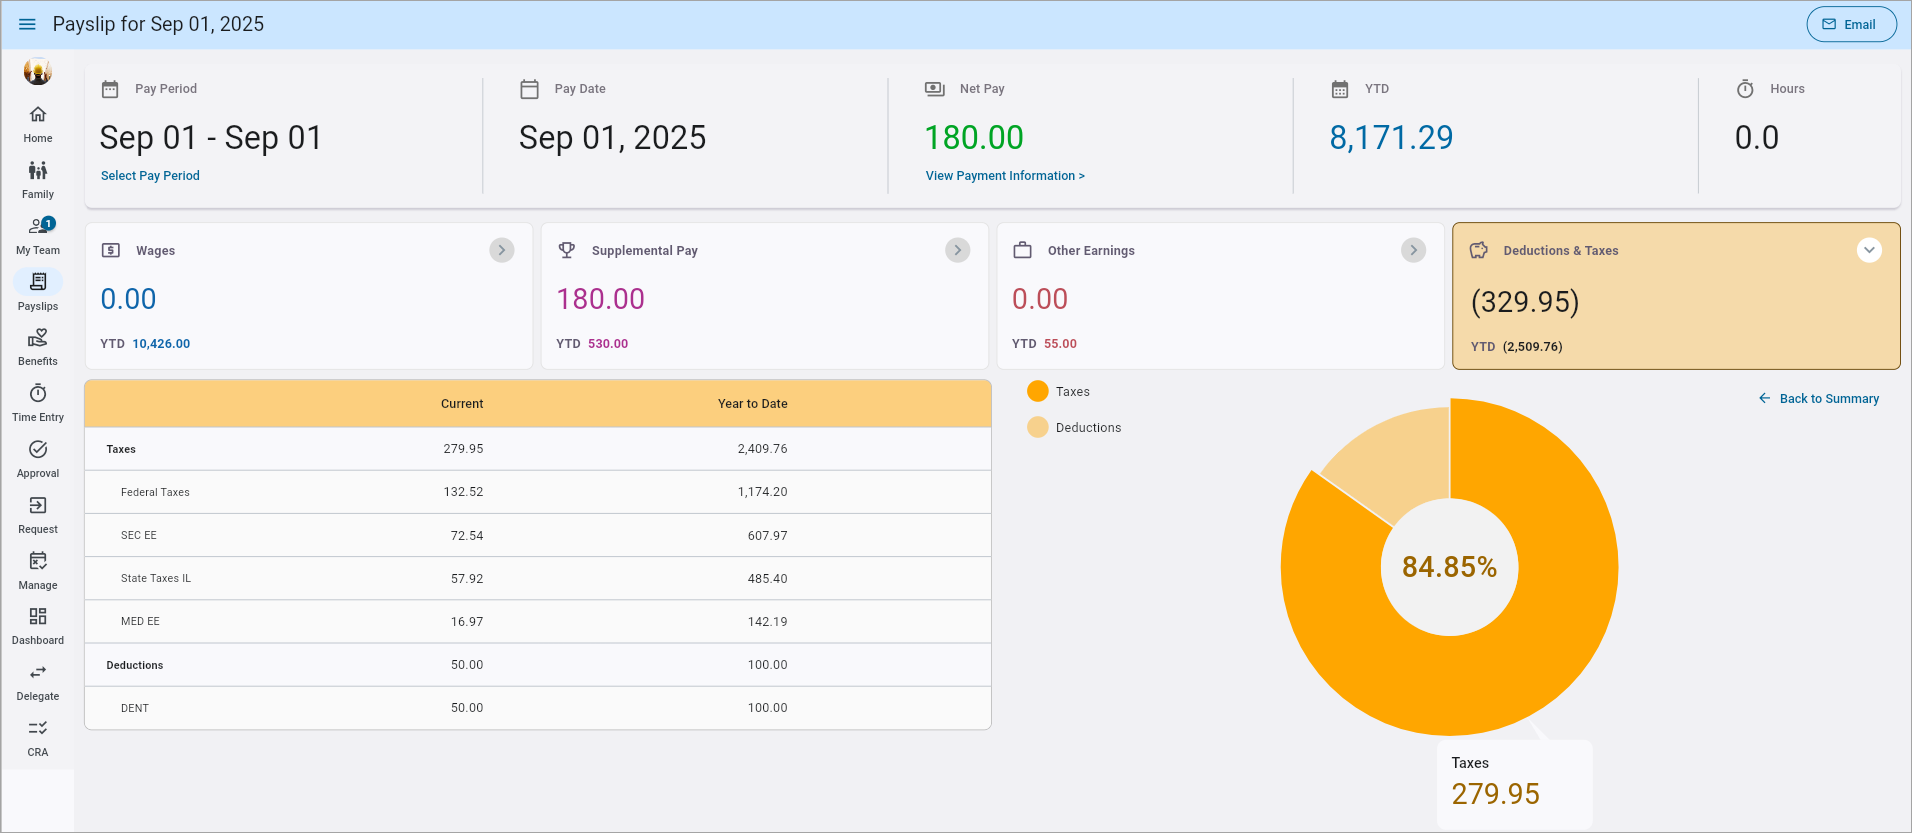Click the Select Pay Period link
This screenshot has height=833, width=1912.
click(x=150, y=176)
